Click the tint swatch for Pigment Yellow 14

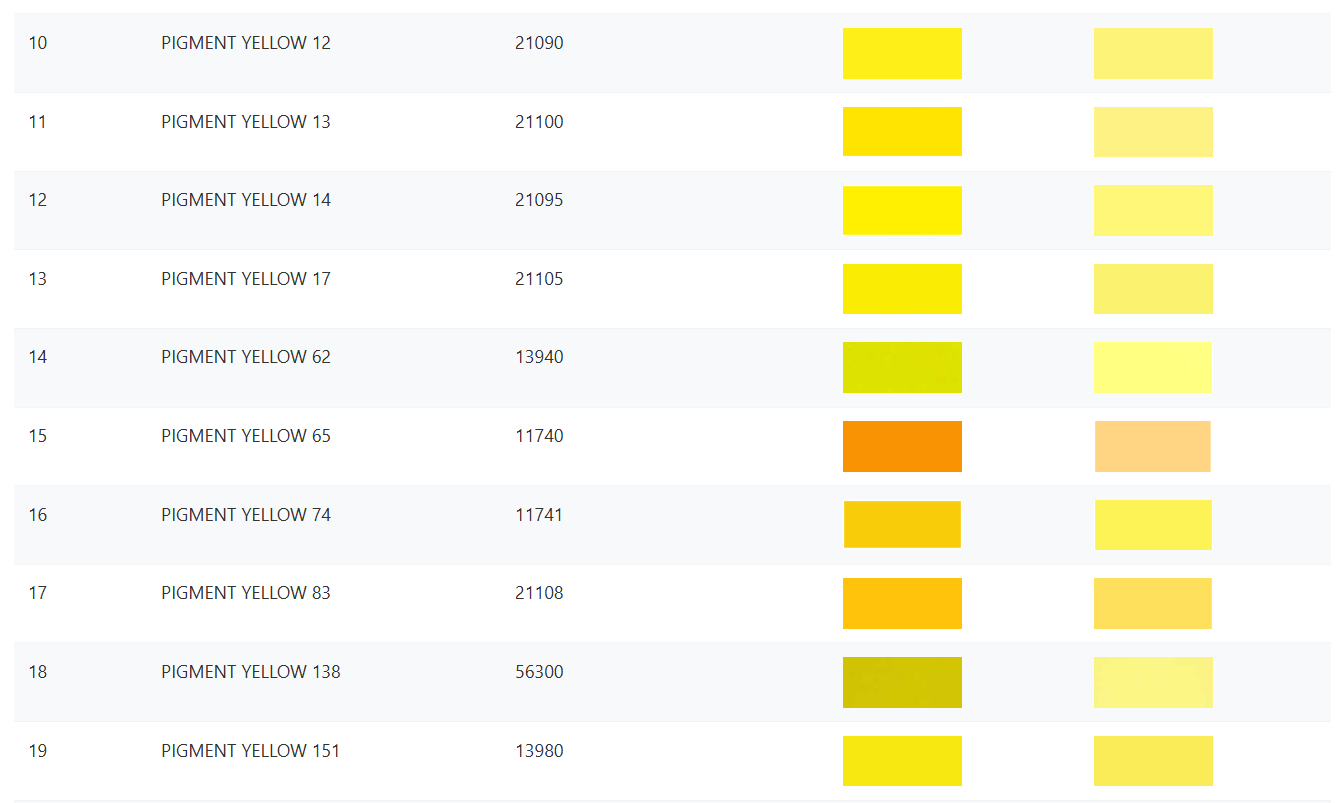pos(1153,210)
